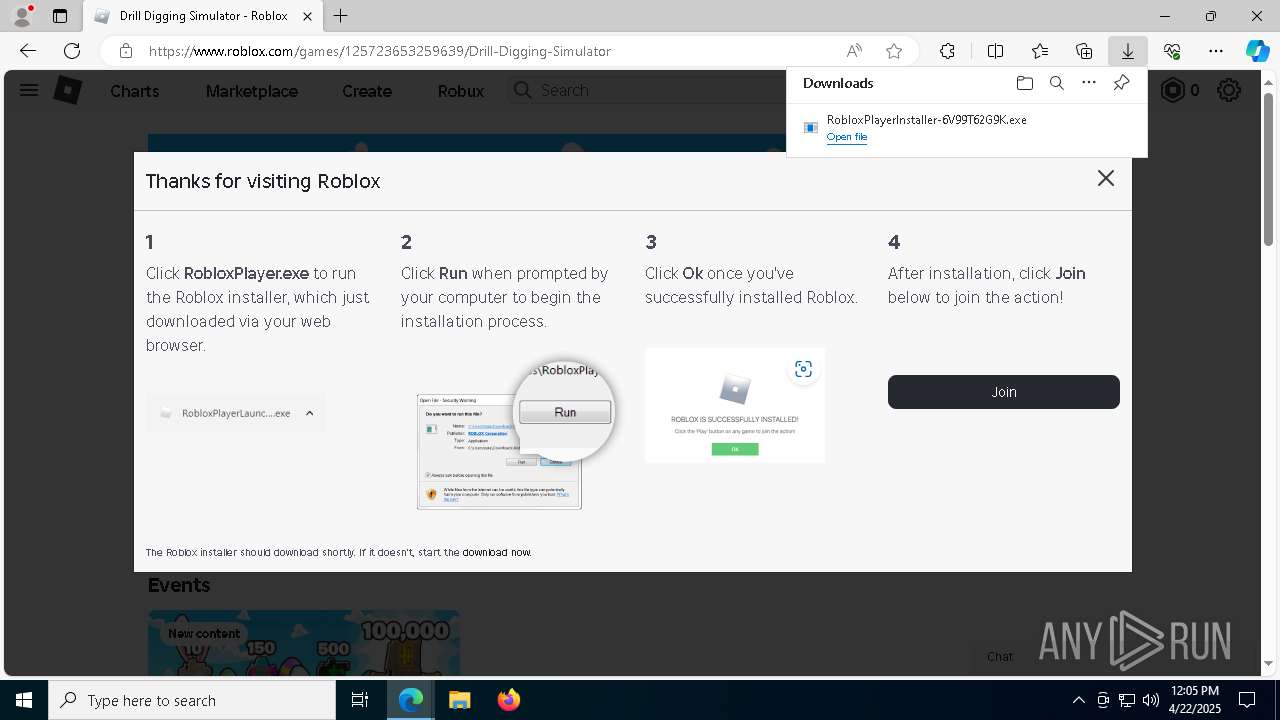The image size is (1280, 720).
Task: Open Task View on the taskbar
Action: (x=360, y=700)
